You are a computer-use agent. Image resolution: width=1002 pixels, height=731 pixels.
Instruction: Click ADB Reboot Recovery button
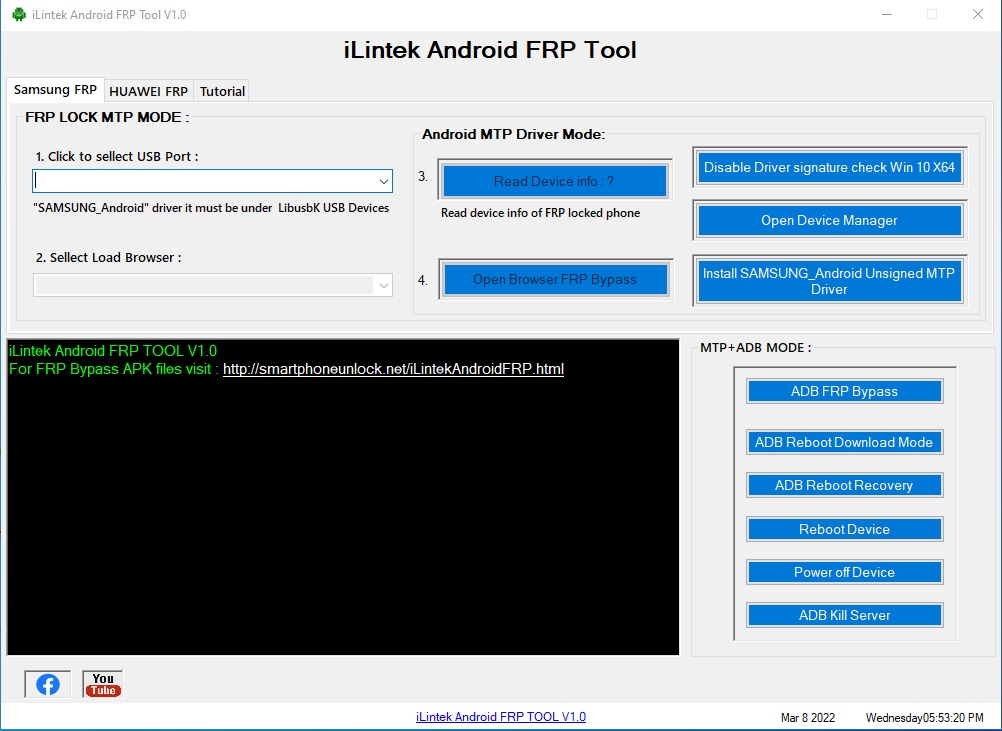click(844, 485)
